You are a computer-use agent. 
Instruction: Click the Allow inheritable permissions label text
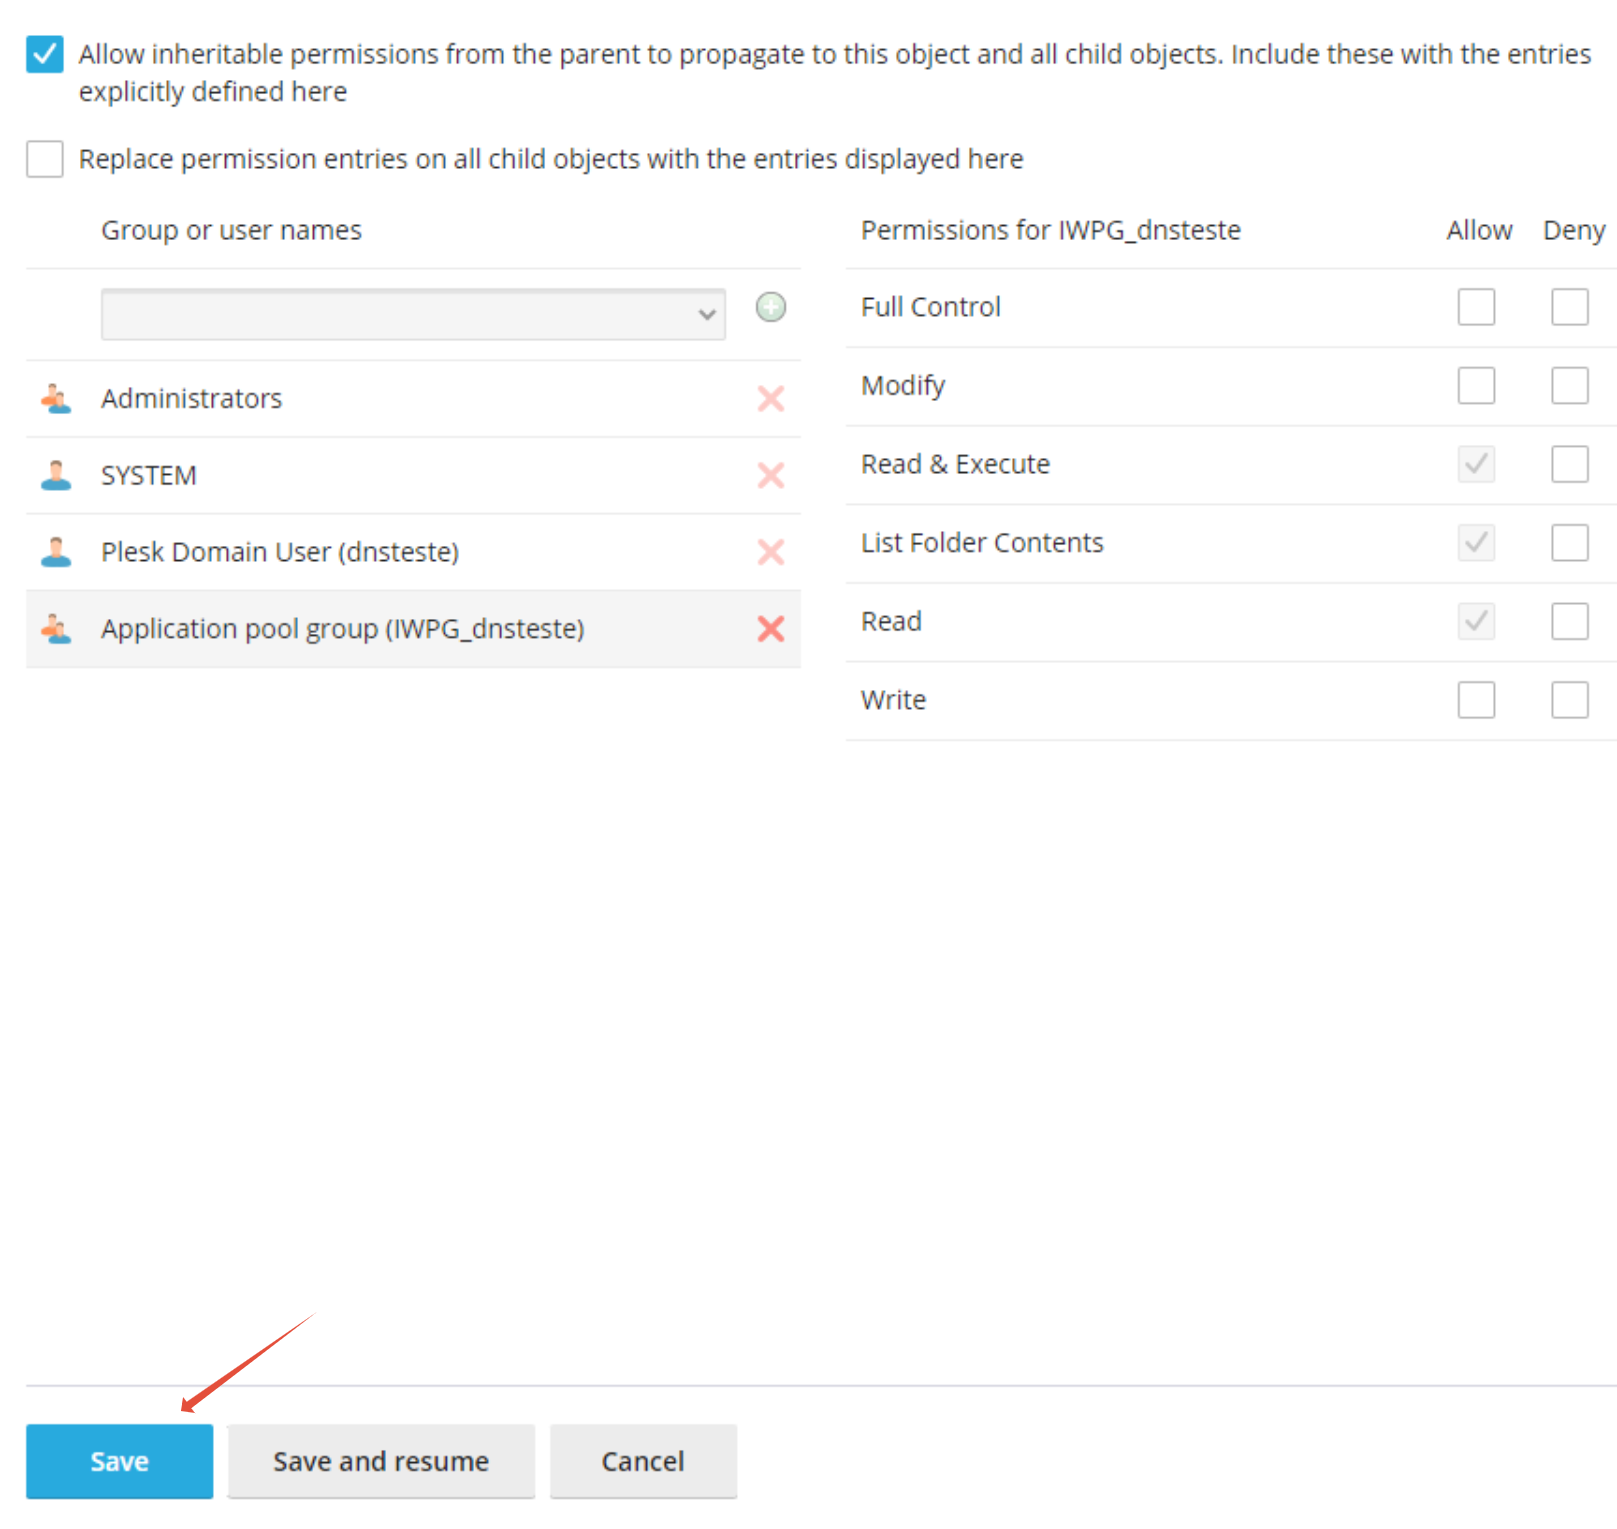pyautogui.click(x=834, y=72)
